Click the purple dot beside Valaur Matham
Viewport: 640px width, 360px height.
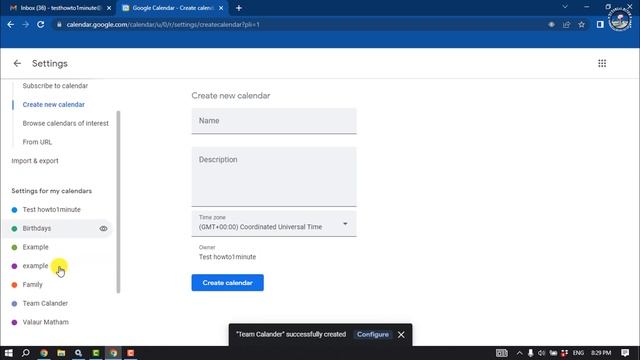pyautogui.click(x=14, y=322)
